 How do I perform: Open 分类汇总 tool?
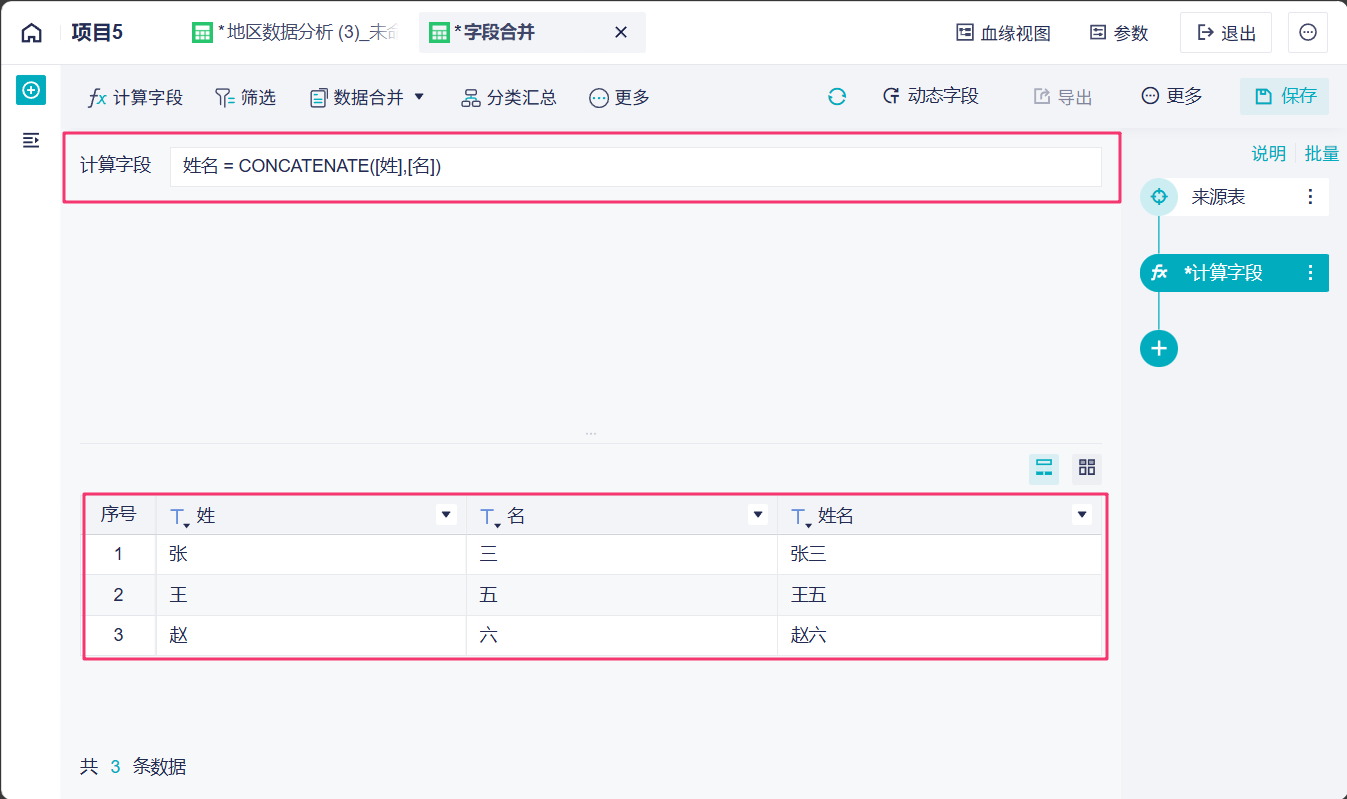click(x=509, y=97)
